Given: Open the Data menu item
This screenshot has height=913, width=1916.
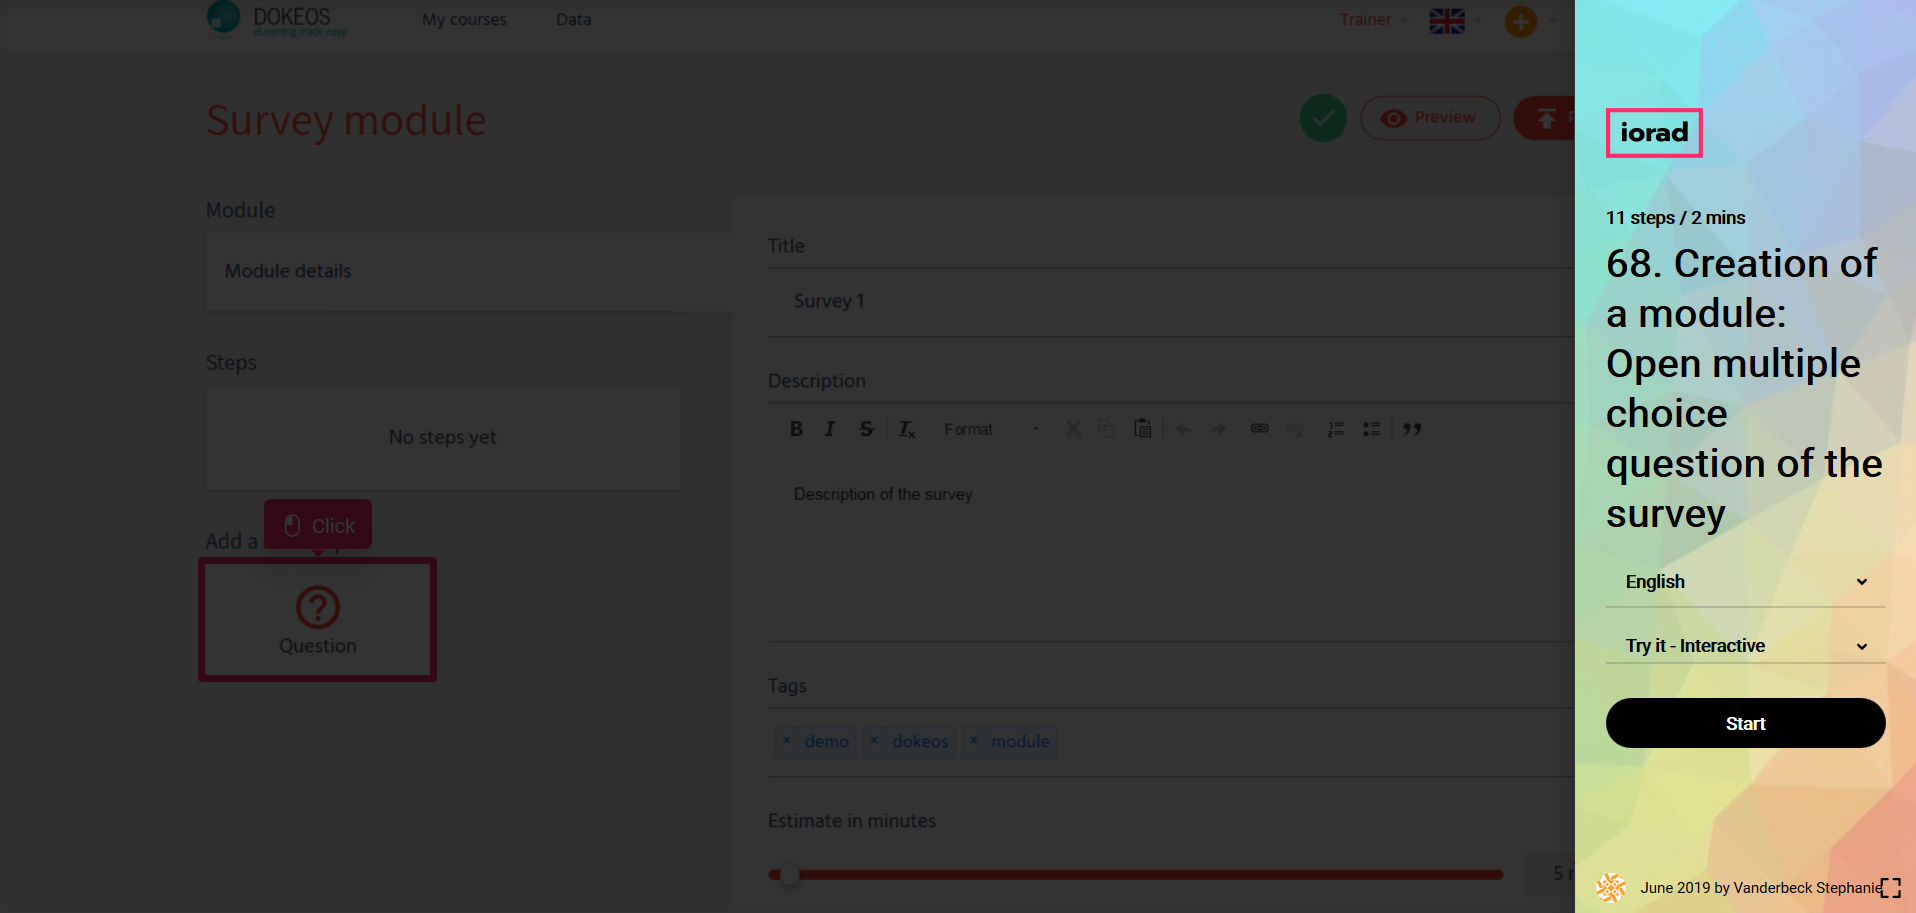Looking at the screenshot, I should [573, 20].
